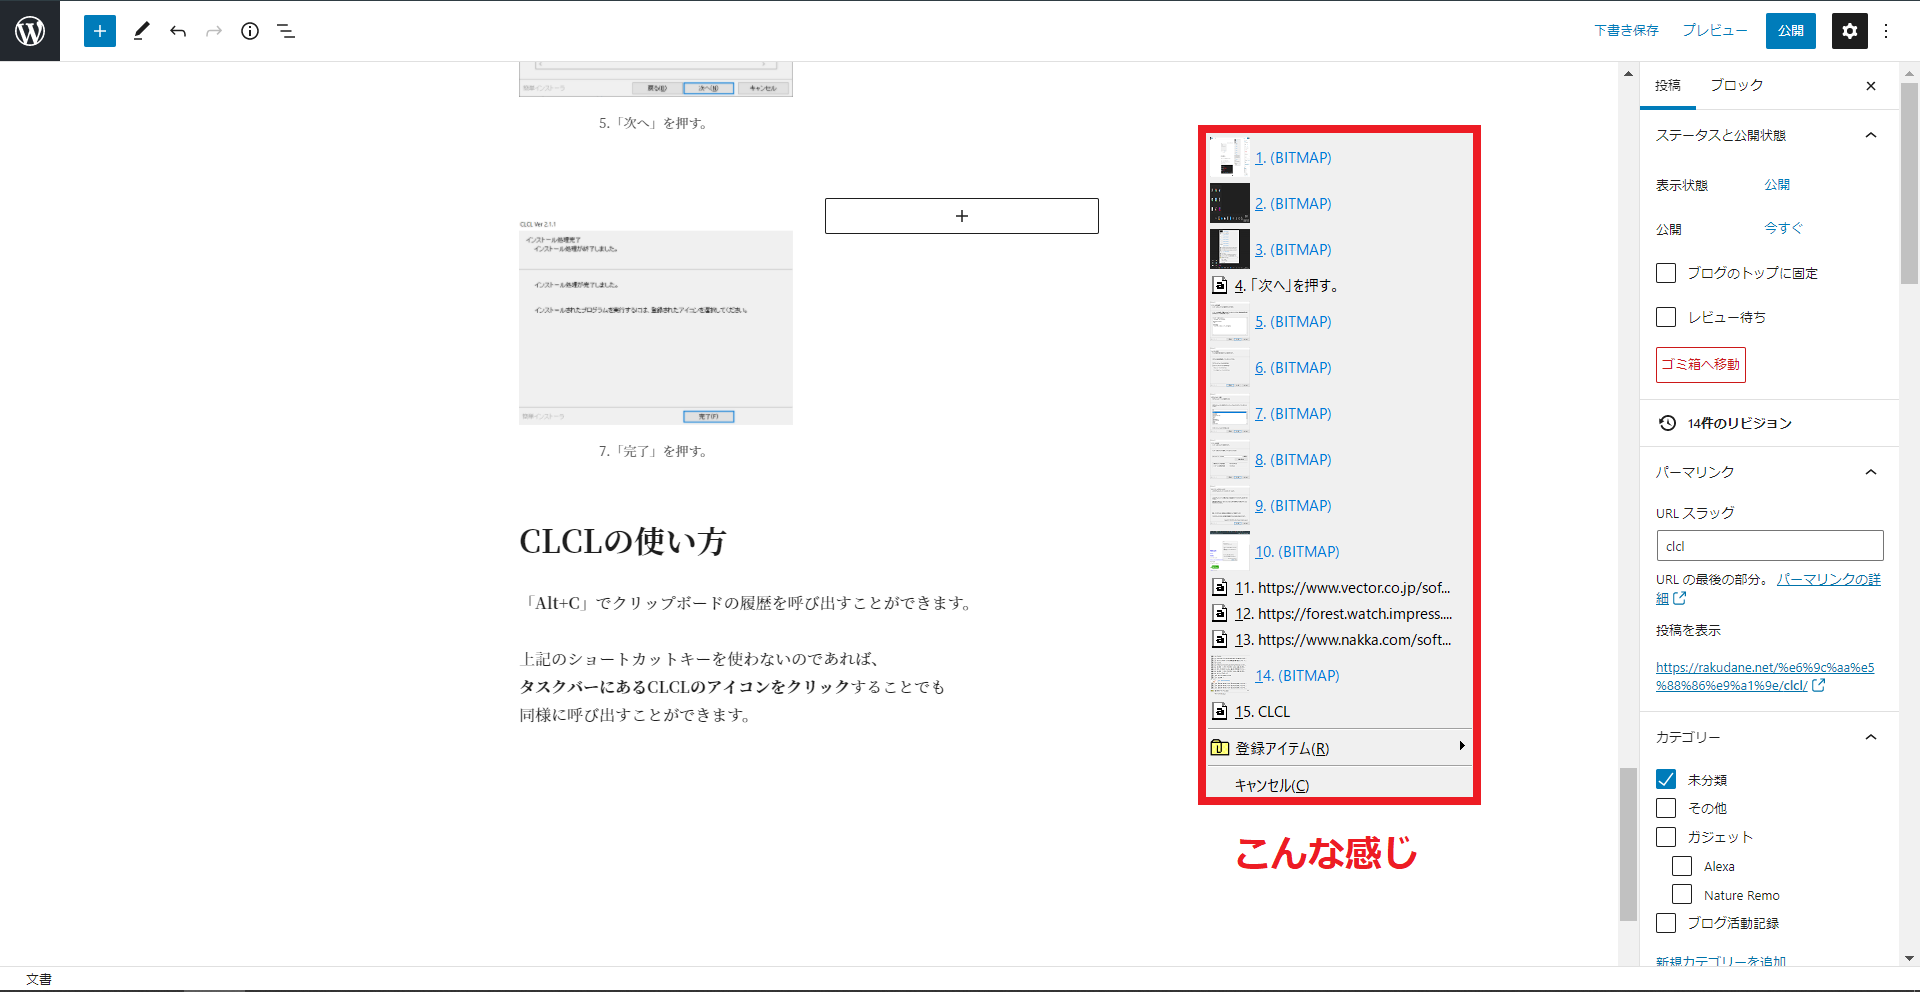Click ゴミ箱へ移動 trash button

pos(1701,365)
